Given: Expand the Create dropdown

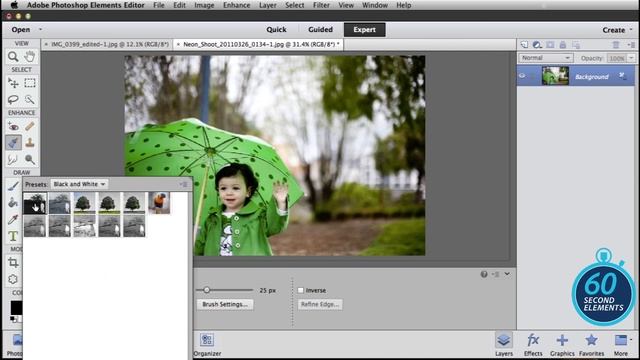Looking at the screenshot, I should click(631, 29).
